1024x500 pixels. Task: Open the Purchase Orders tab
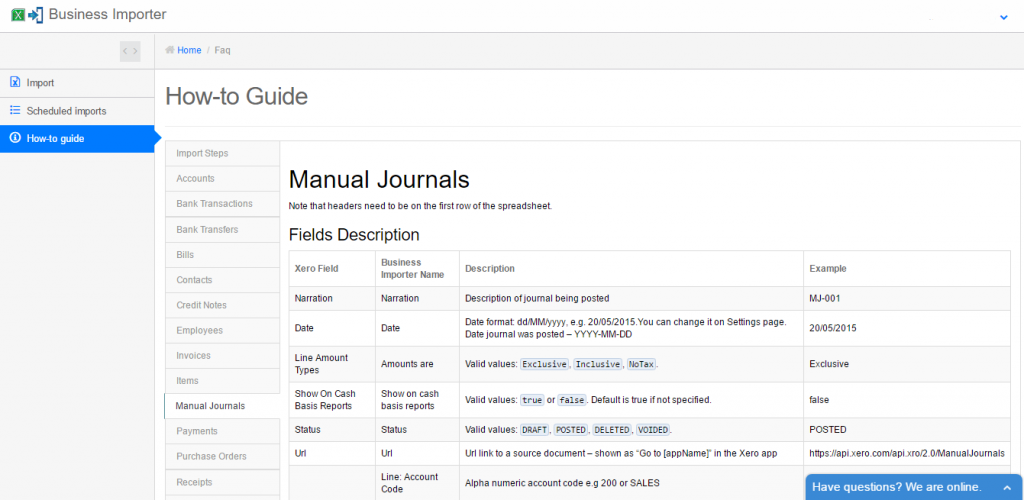click(x=222, y=456)
